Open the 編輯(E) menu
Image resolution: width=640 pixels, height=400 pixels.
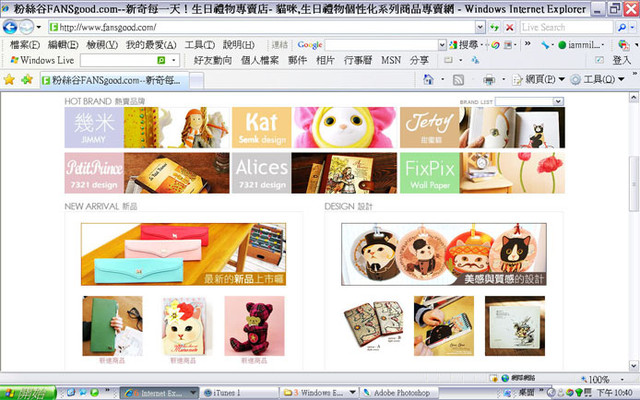[x=63, y=45]
